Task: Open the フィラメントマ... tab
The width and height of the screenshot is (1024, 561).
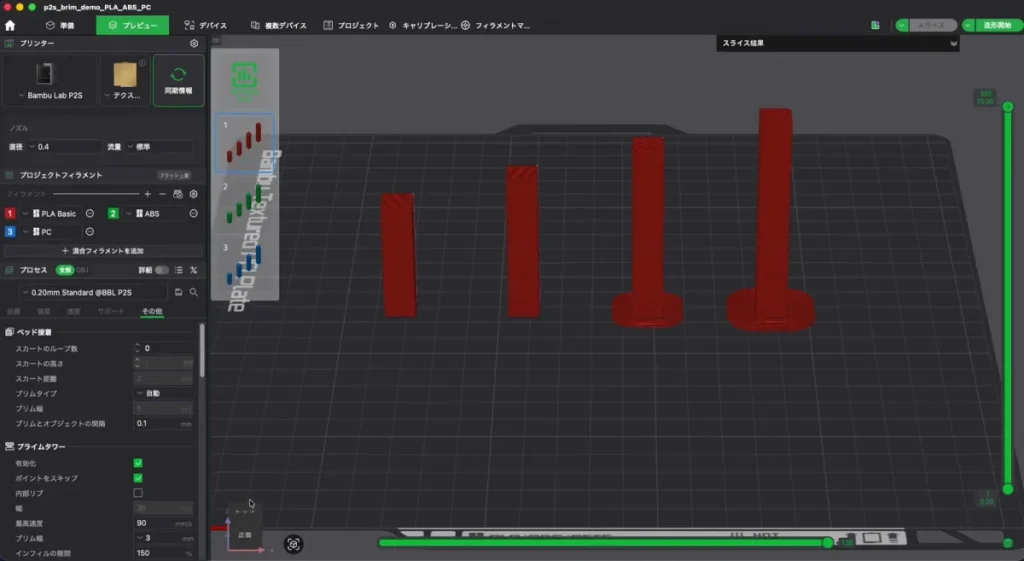Action: (496, 25)
